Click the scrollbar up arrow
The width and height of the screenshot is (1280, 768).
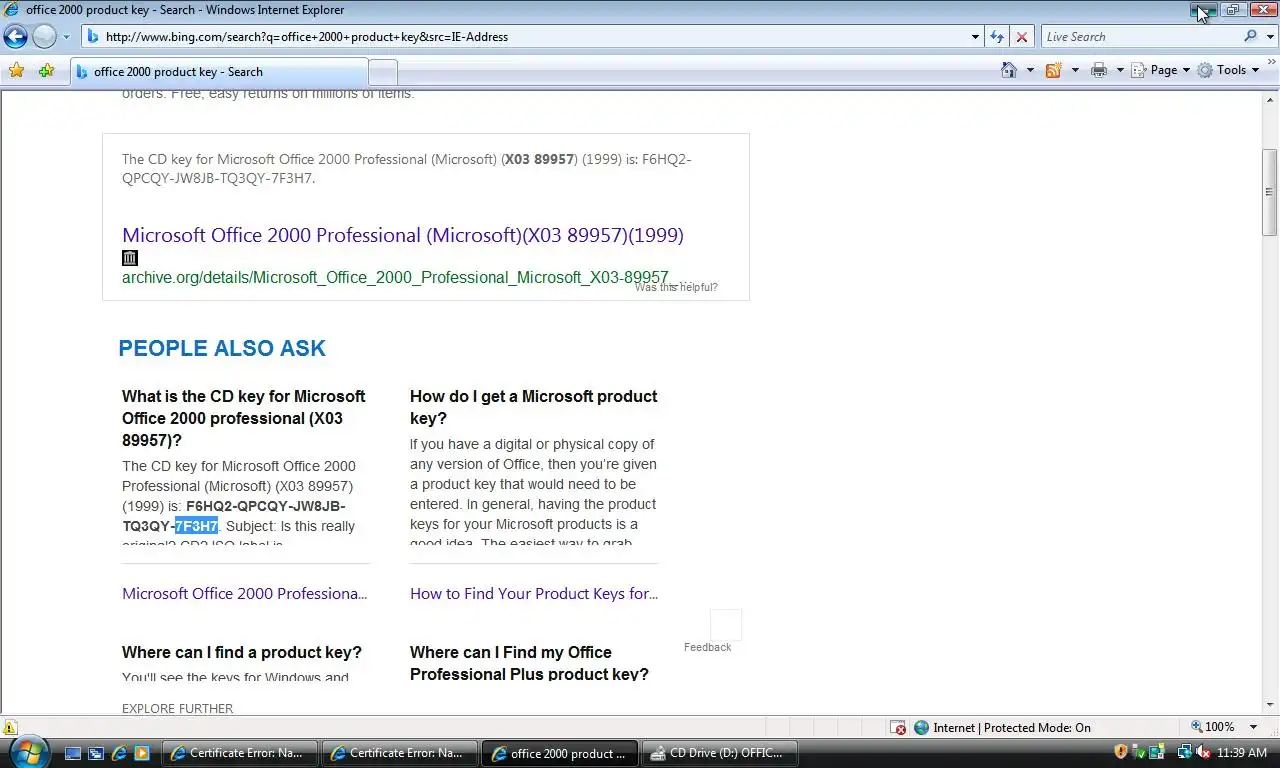1270,99
